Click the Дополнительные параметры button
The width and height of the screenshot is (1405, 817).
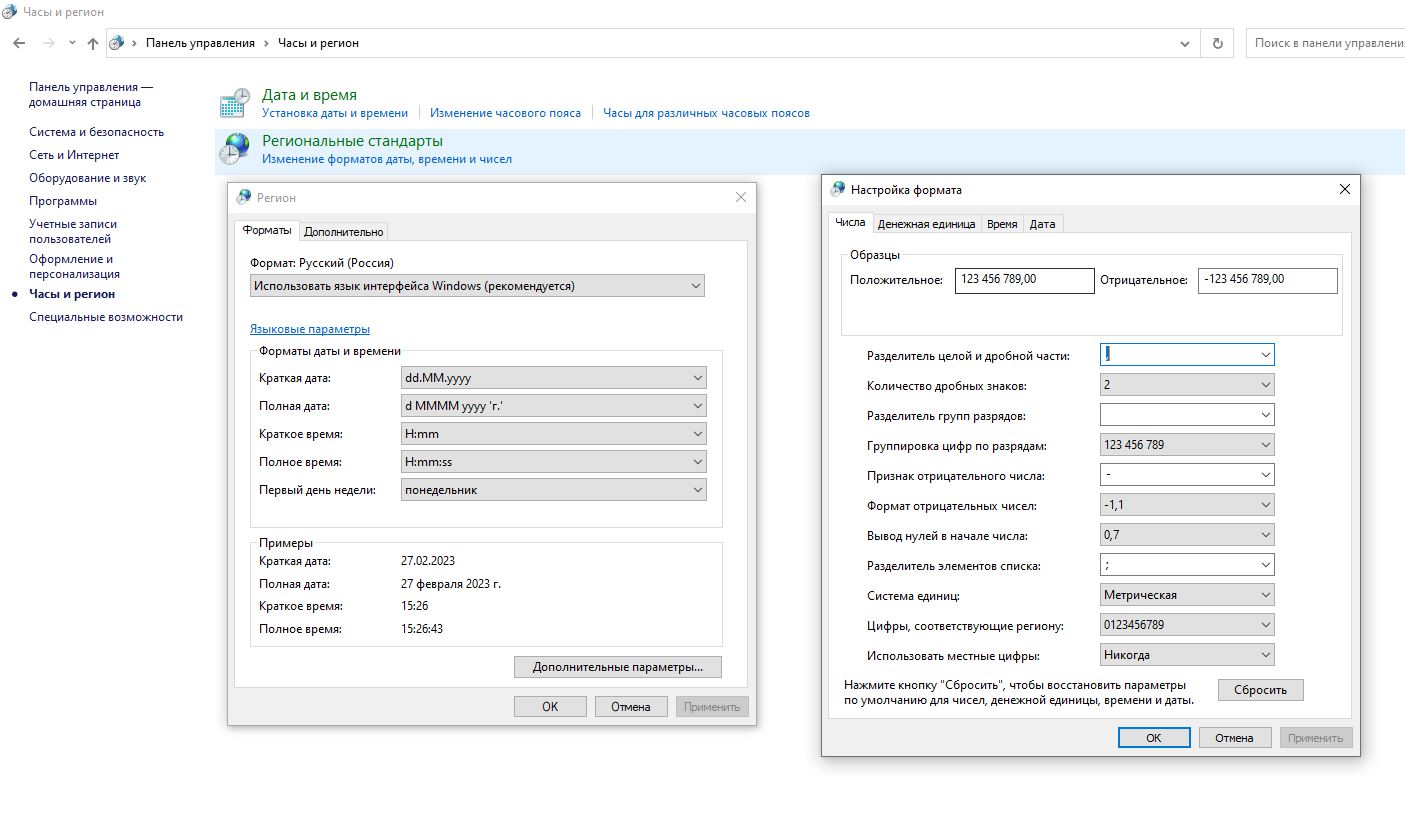coord(618,667)
